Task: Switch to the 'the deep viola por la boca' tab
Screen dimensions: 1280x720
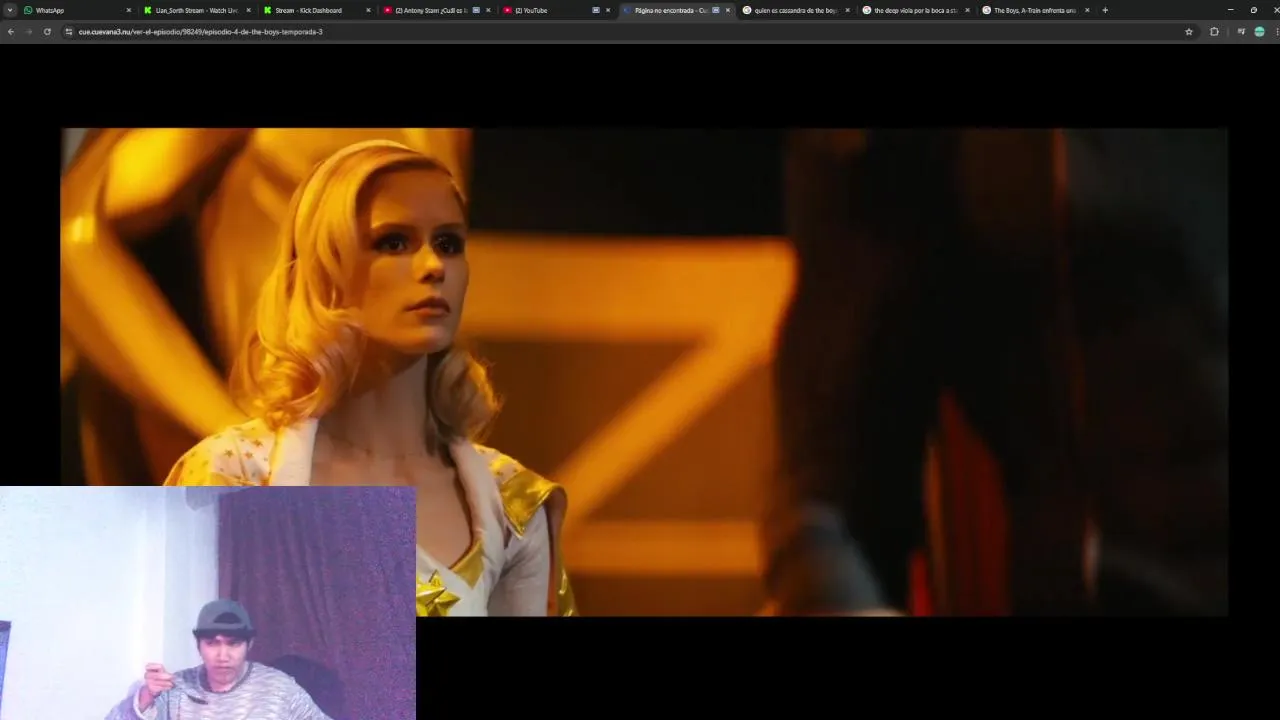Action: (x=915, y=10)
